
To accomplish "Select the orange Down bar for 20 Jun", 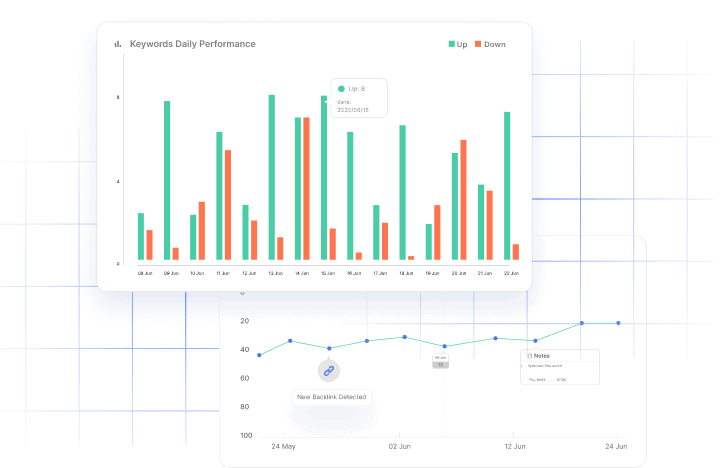I will [463, 200].
